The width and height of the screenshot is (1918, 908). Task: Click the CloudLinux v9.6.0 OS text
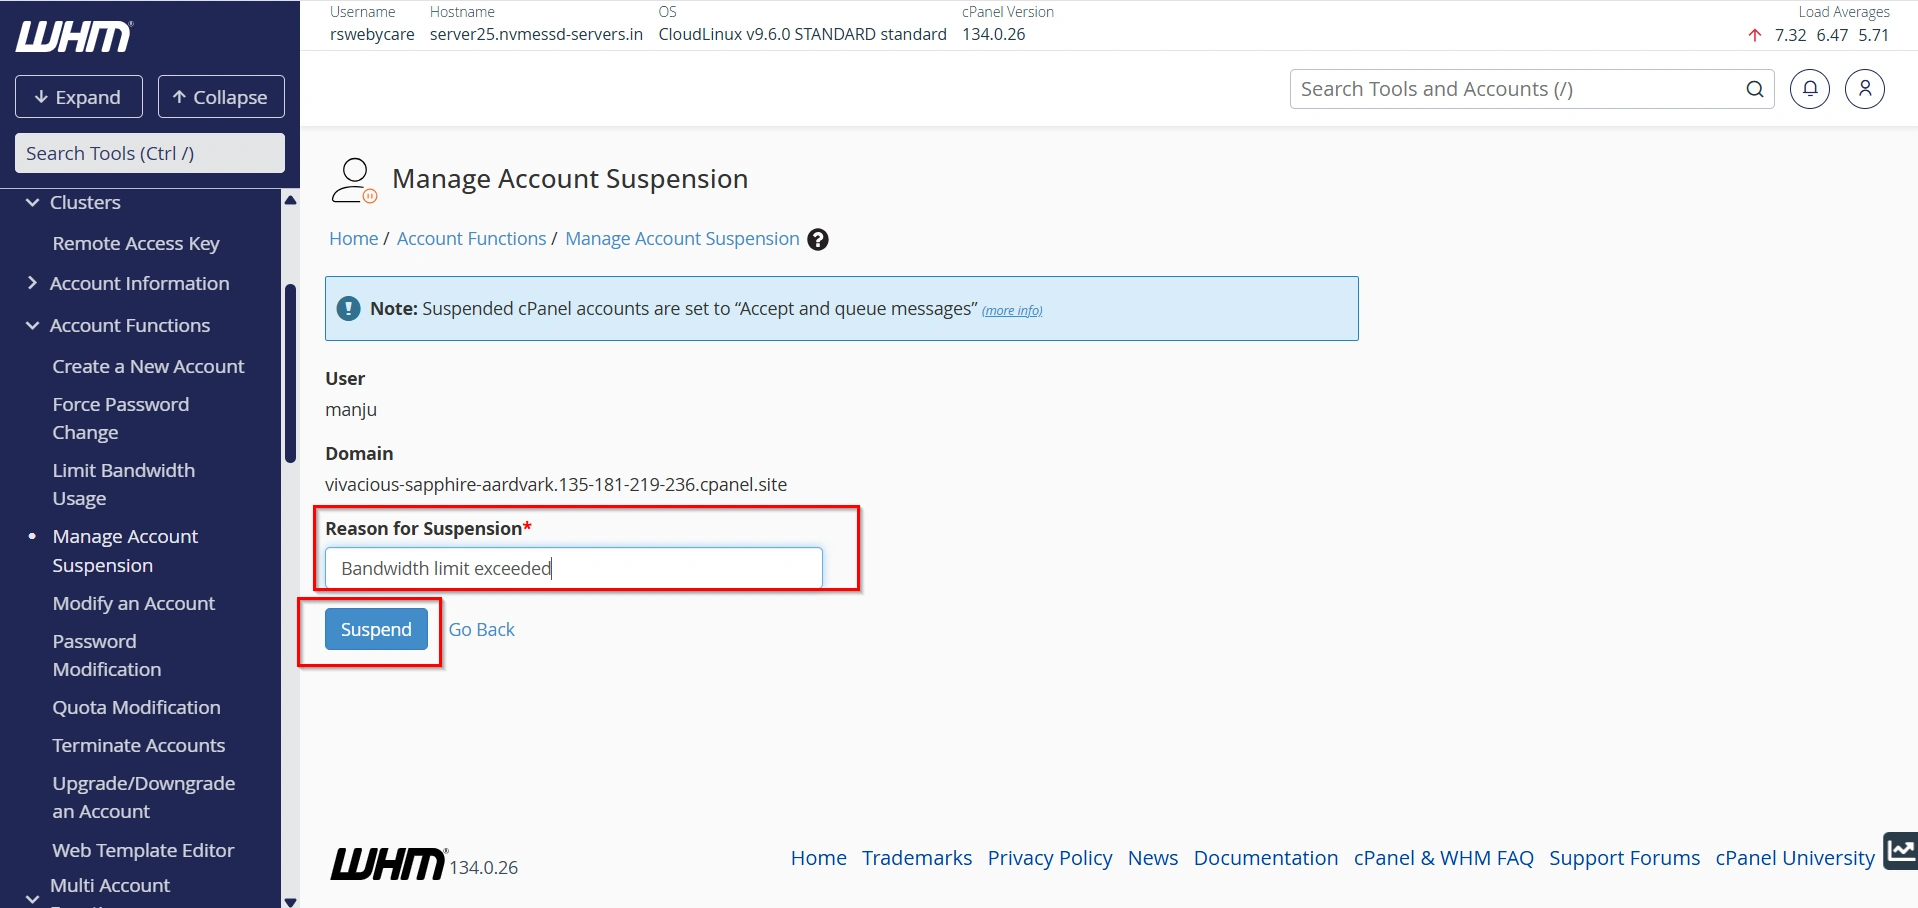coord(803,34)
